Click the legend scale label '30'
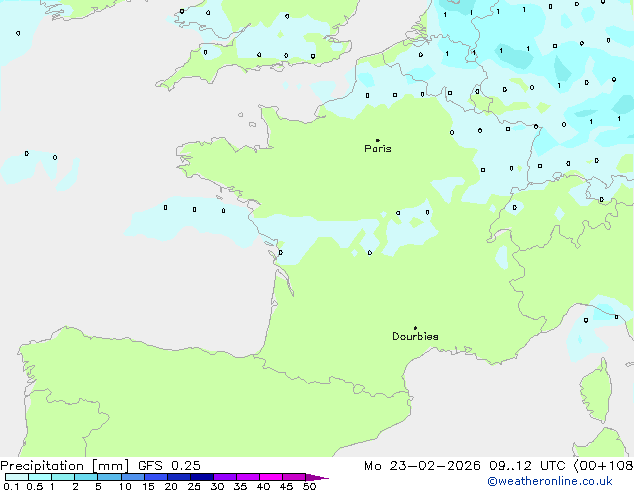634x490 pixels. (217, 486)
